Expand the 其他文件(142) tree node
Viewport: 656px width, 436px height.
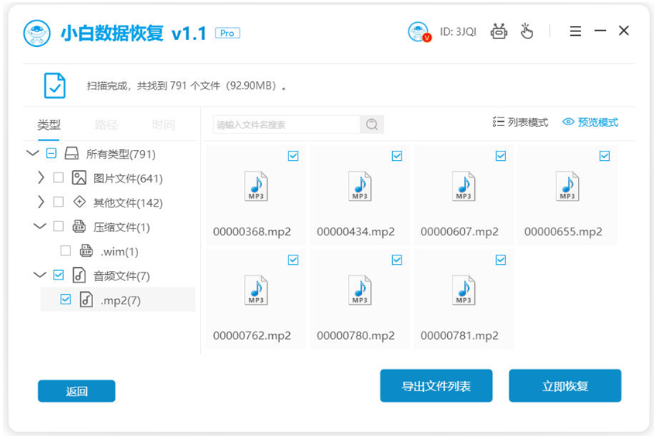click(40, 202)
